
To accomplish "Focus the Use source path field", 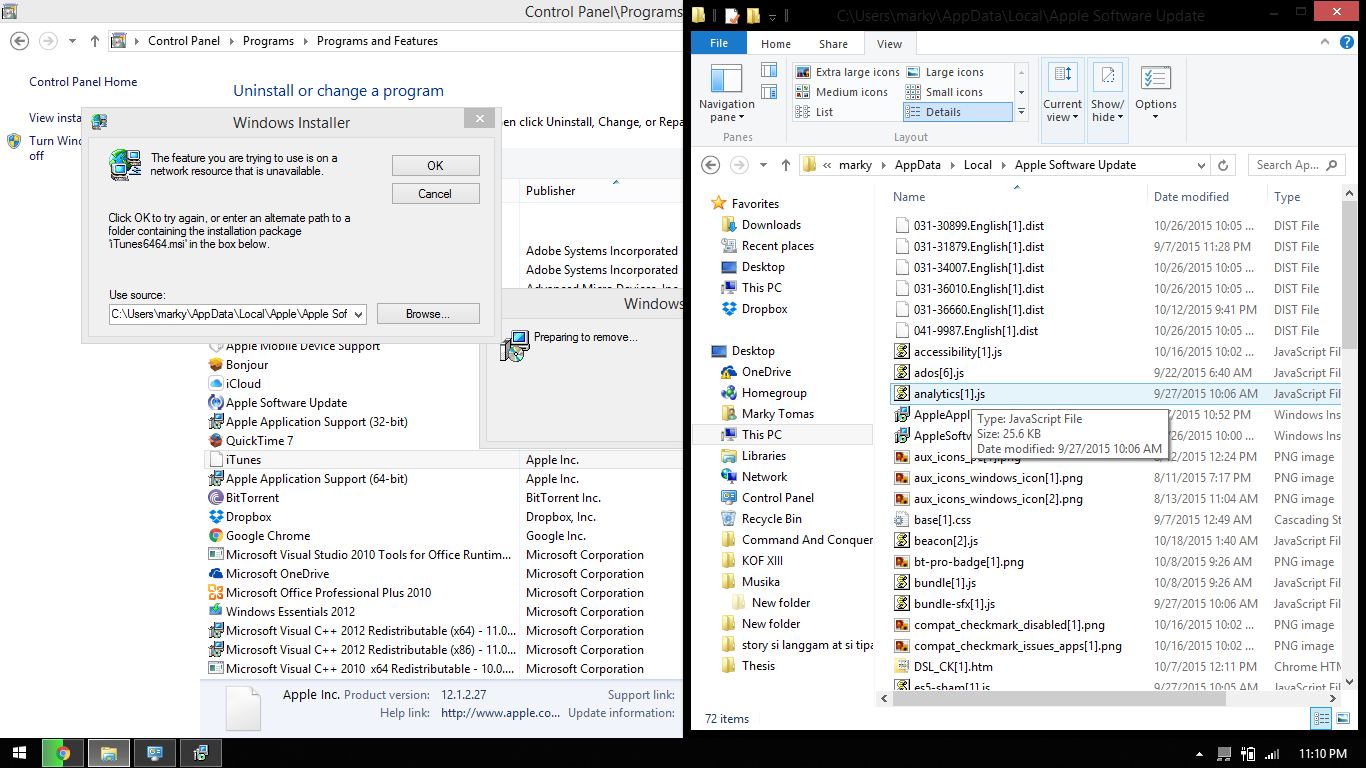I will [x=230, y=314].
